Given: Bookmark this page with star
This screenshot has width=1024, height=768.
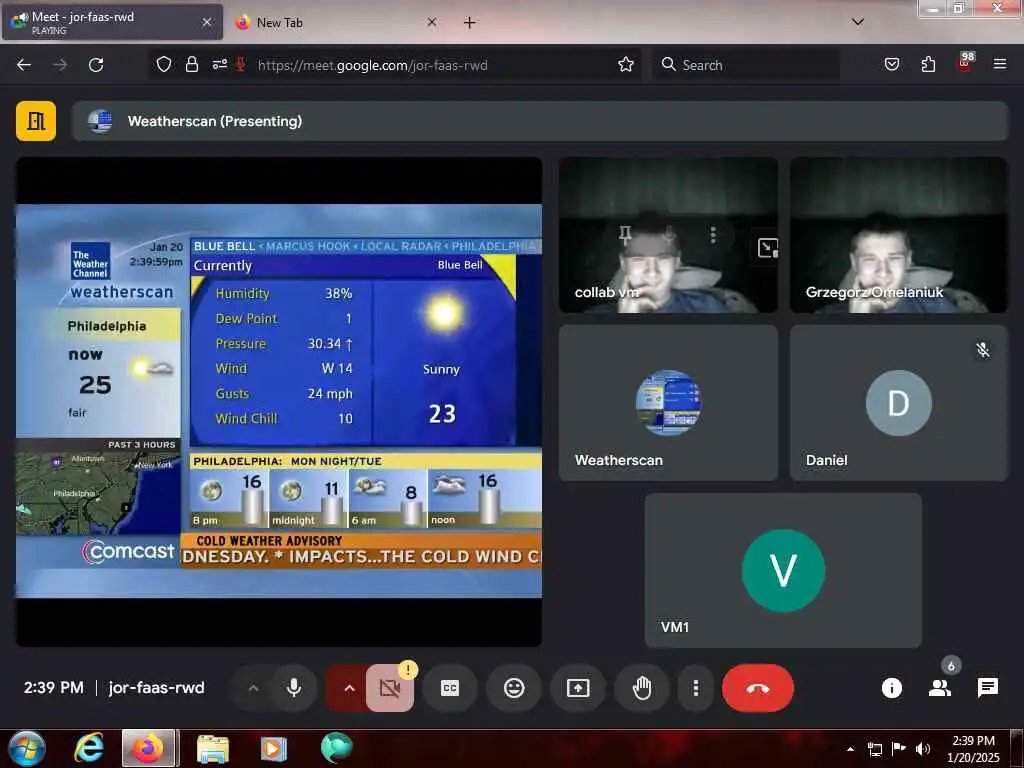Looking at the screenshot, I should [x=626, y=64].
